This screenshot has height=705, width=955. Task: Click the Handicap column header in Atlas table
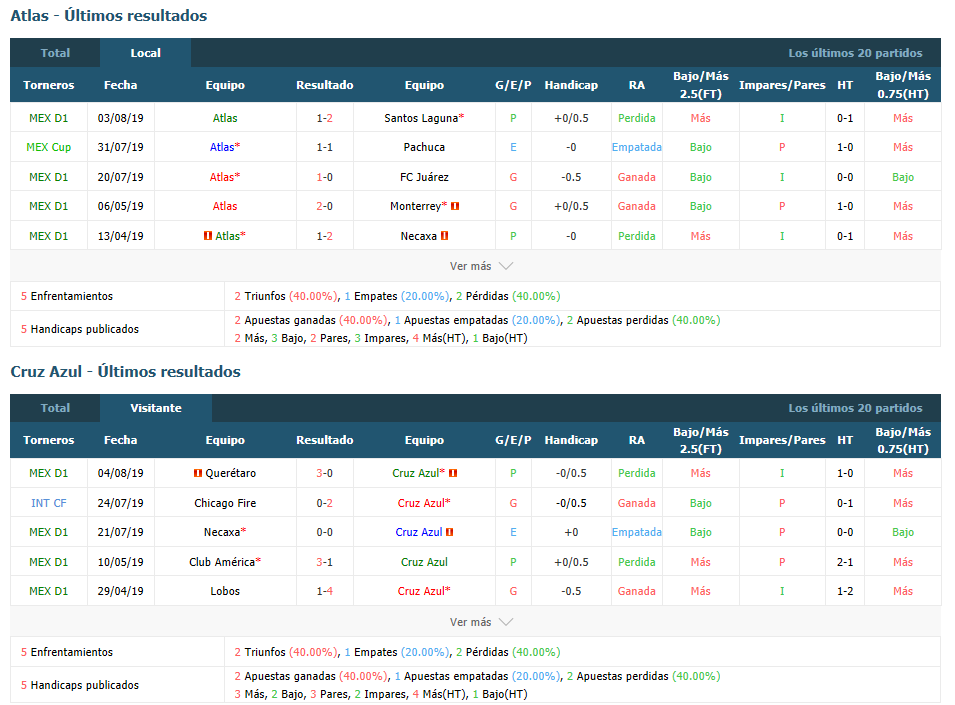571,85
